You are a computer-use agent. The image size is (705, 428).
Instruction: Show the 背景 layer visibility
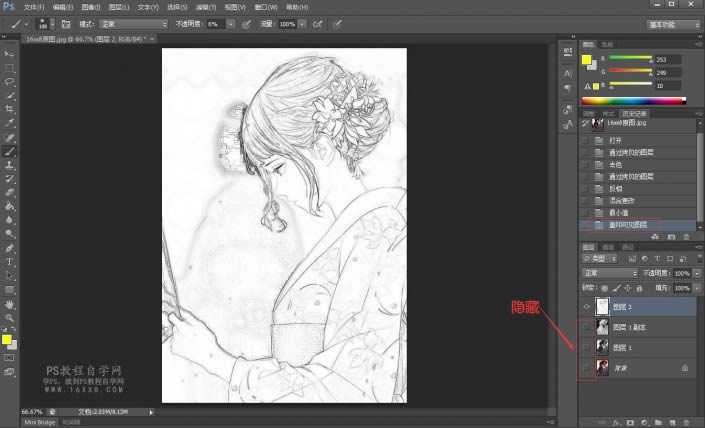coord(586,368)
